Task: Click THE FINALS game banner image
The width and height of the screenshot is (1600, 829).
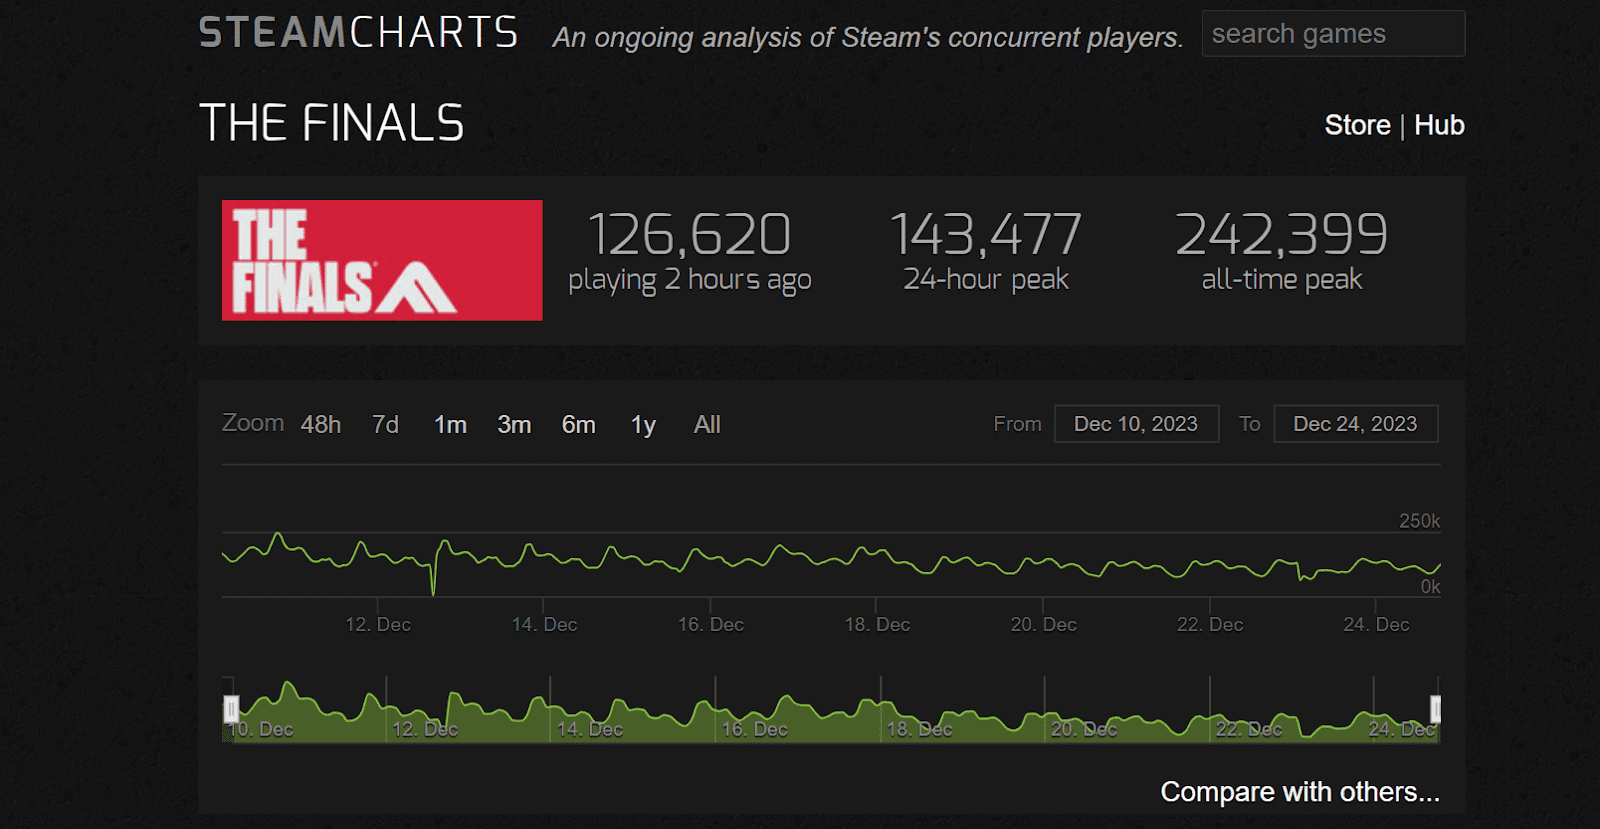Action: click(382, 260)
